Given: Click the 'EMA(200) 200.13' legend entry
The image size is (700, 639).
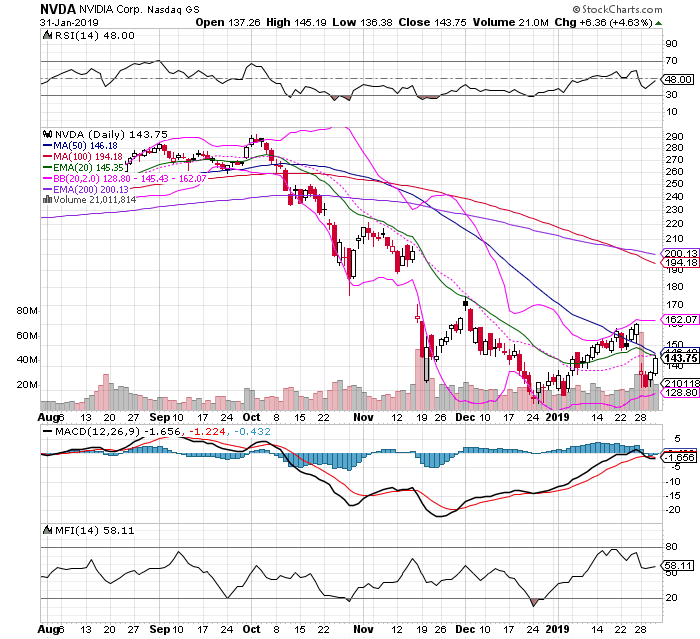Looking at the screenshot, I should 91,189.
